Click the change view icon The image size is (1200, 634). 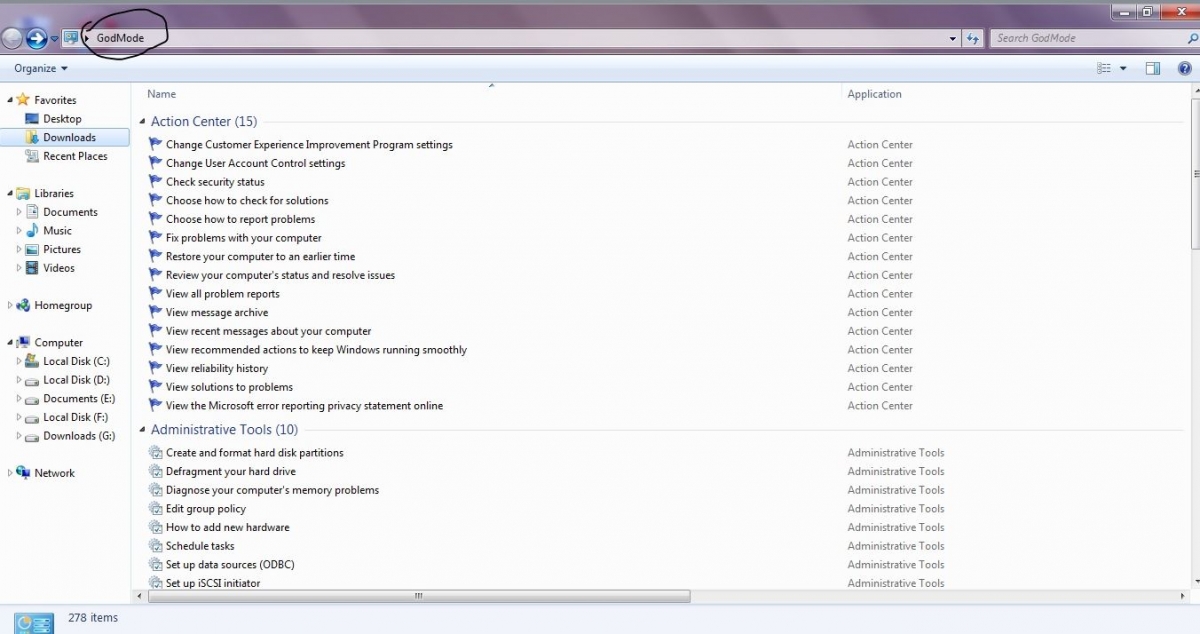[x=1104, y=68]
